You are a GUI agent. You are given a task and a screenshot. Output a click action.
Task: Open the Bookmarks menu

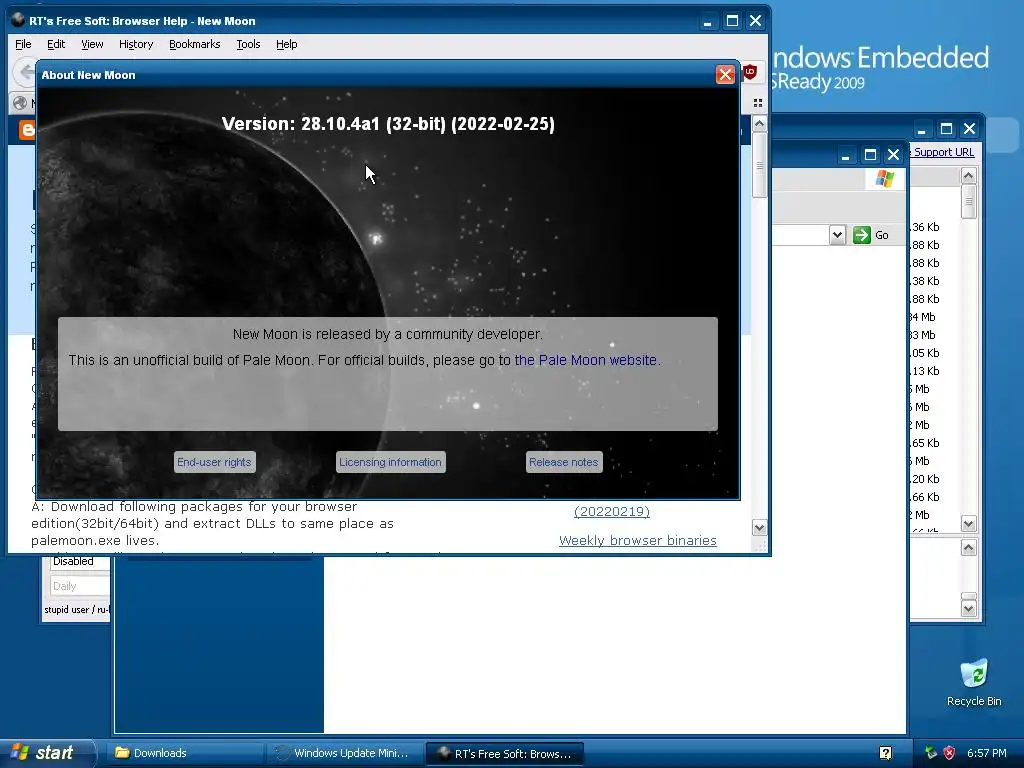[195, 44]
